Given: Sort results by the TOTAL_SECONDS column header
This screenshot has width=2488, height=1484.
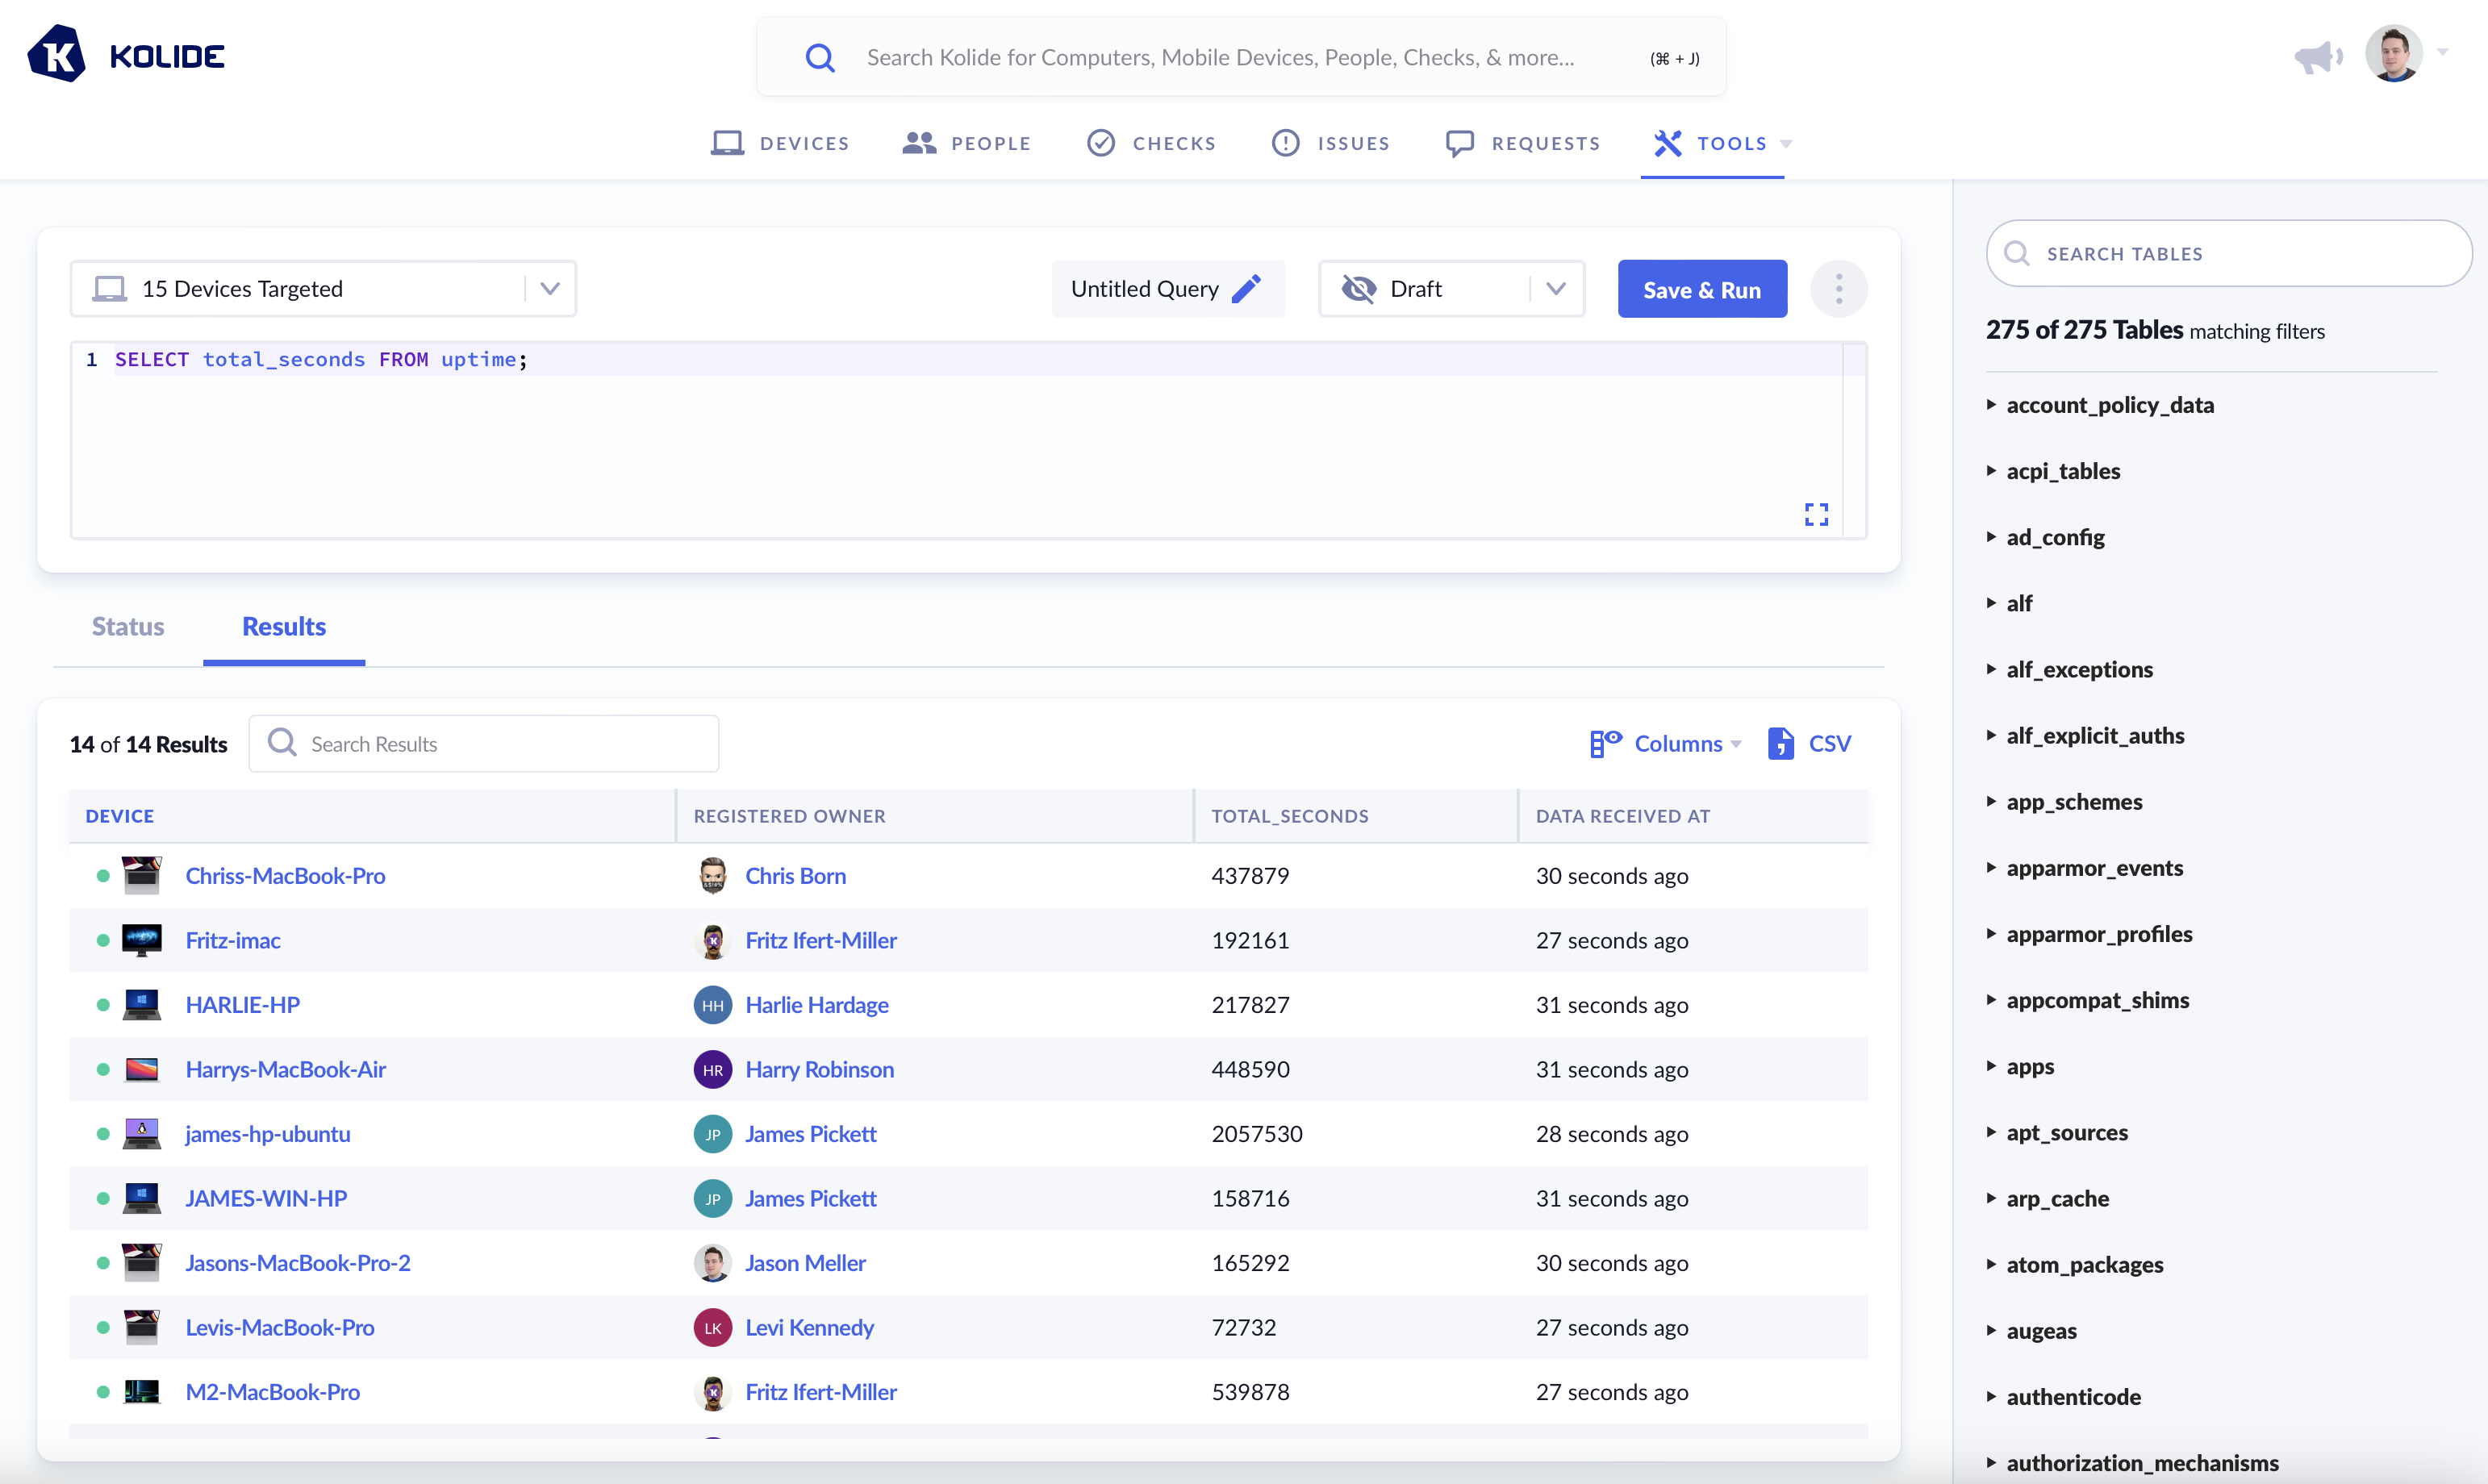Looking at the screenshot, I should tap(1289, 816).
